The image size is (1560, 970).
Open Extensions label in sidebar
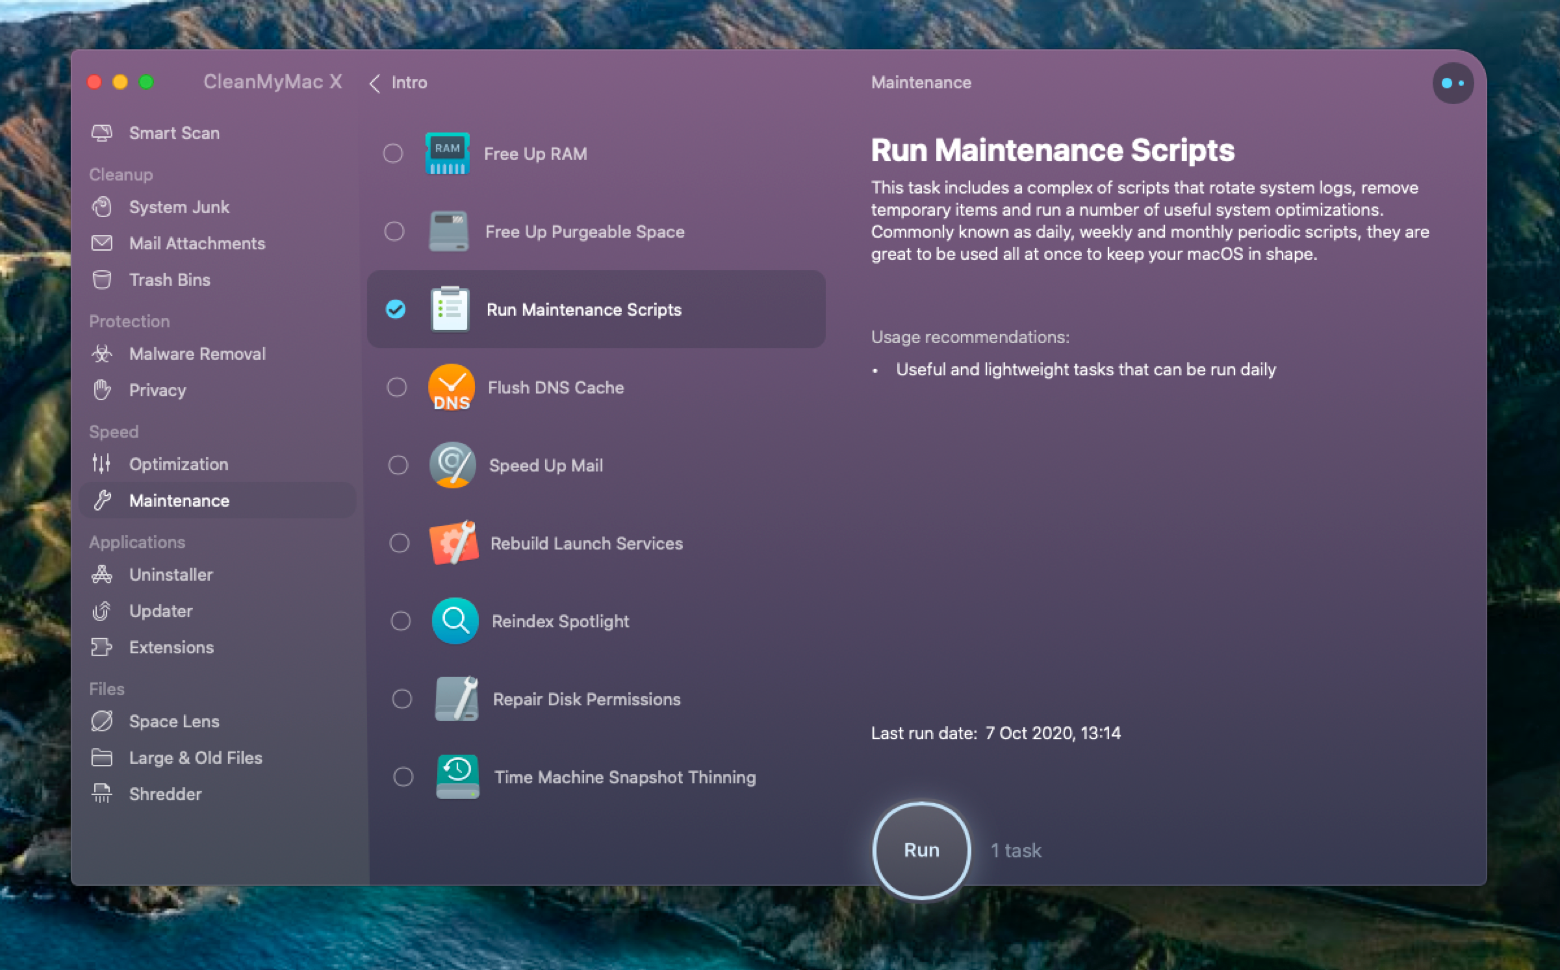171,648
